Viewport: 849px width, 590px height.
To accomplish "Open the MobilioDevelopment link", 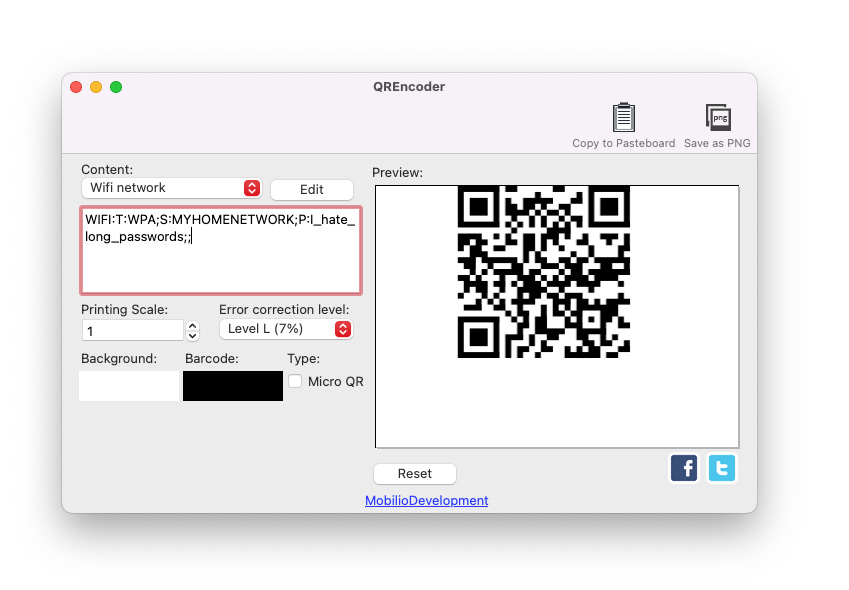I will click(x=427, y=500).
